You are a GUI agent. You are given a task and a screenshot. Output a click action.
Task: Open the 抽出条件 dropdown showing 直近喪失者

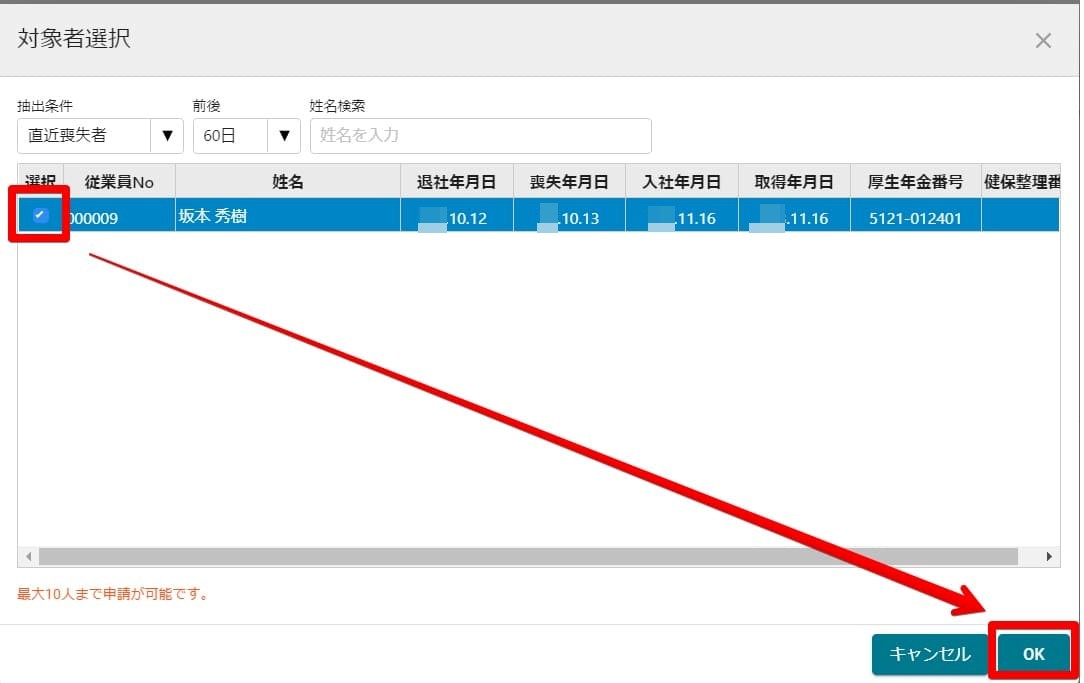point(100,135)
